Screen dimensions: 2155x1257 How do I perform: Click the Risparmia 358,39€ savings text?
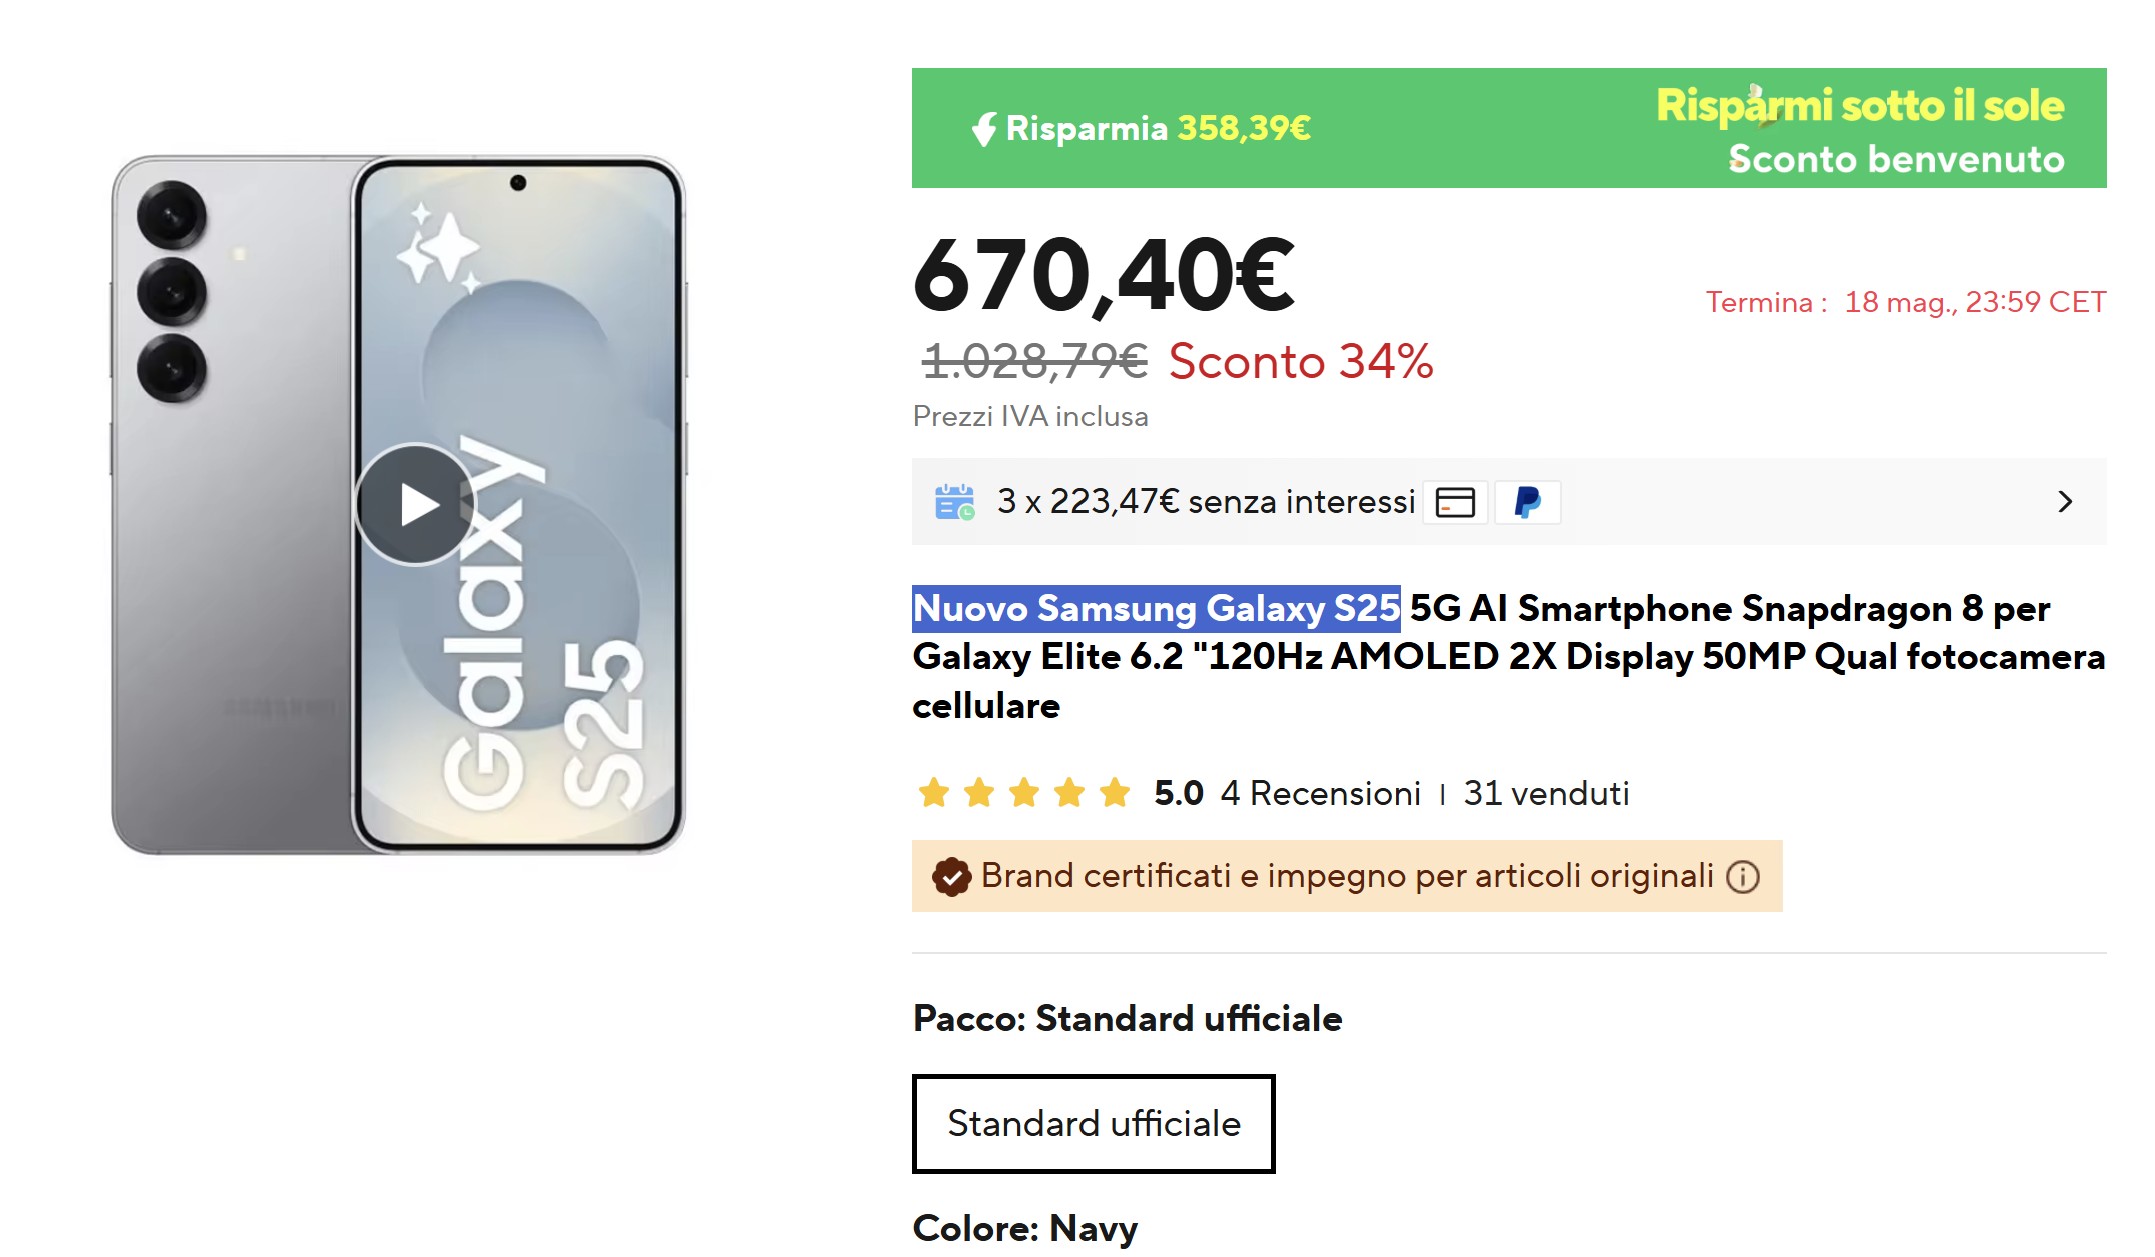pyautogui.click(x=1157, y=129)
